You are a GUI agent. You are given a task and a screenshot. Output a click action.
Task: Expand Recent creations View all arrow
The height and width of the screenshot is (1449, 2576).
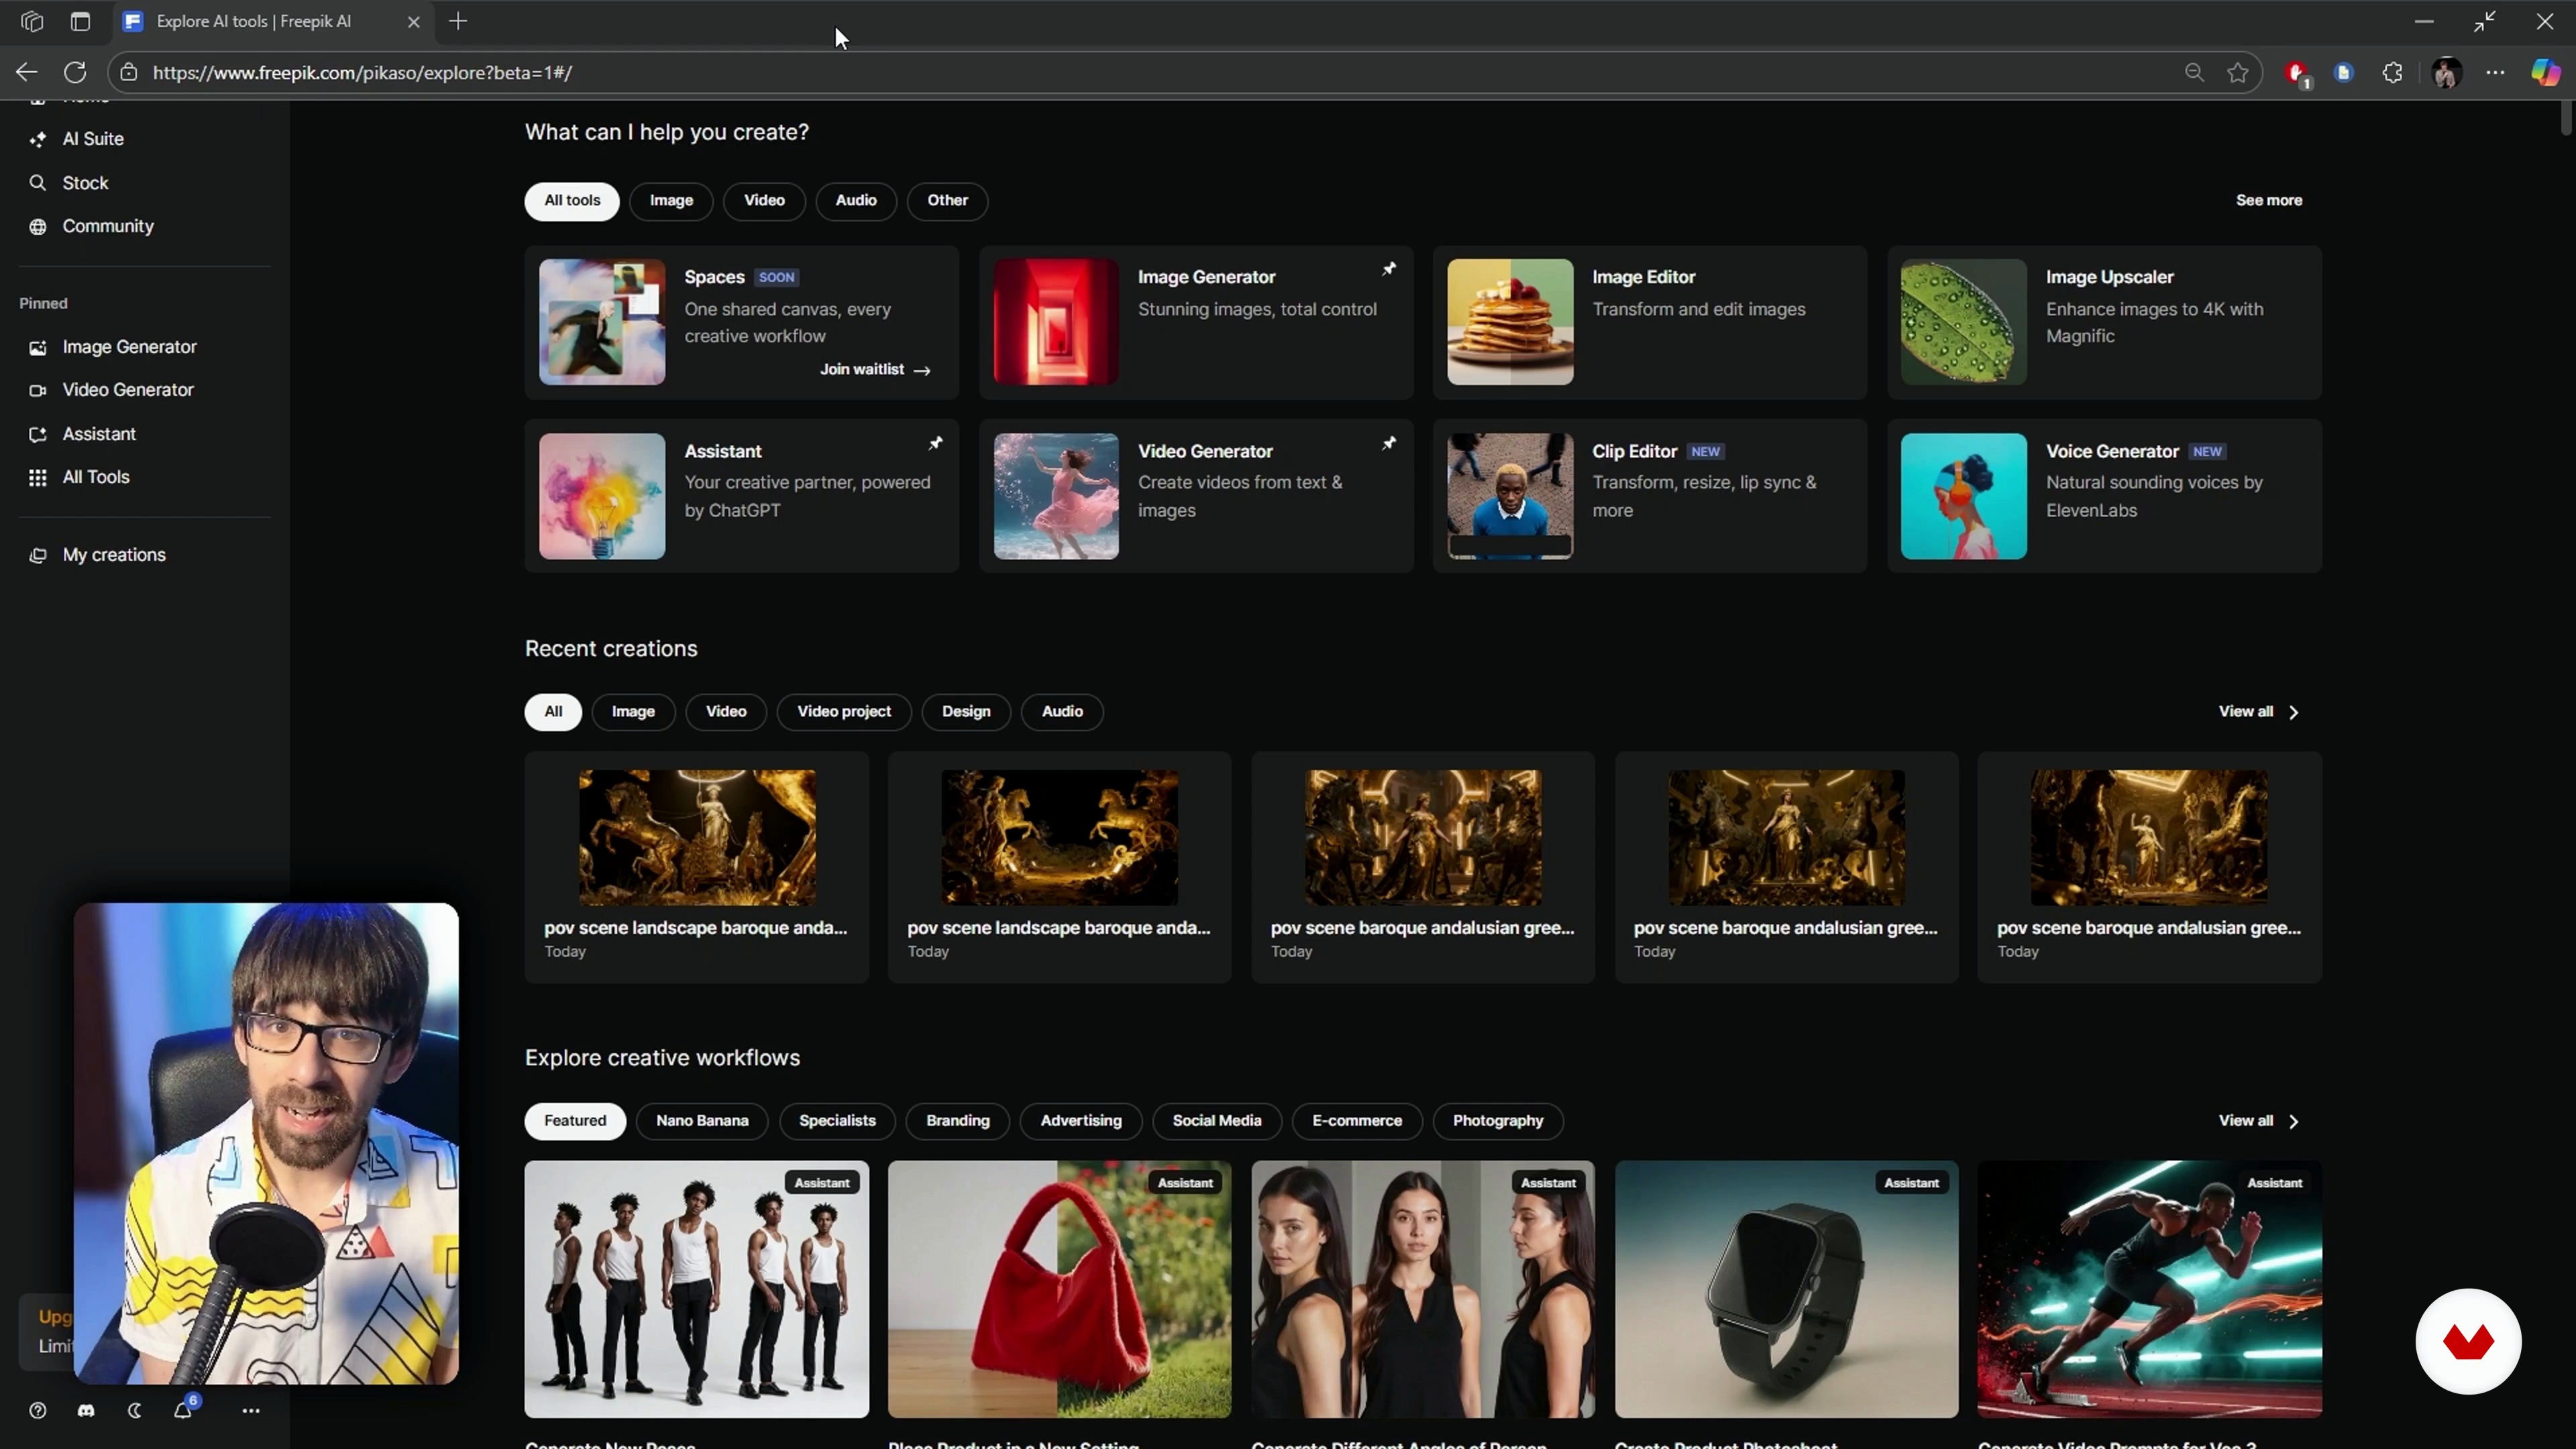pos(2293,712)
